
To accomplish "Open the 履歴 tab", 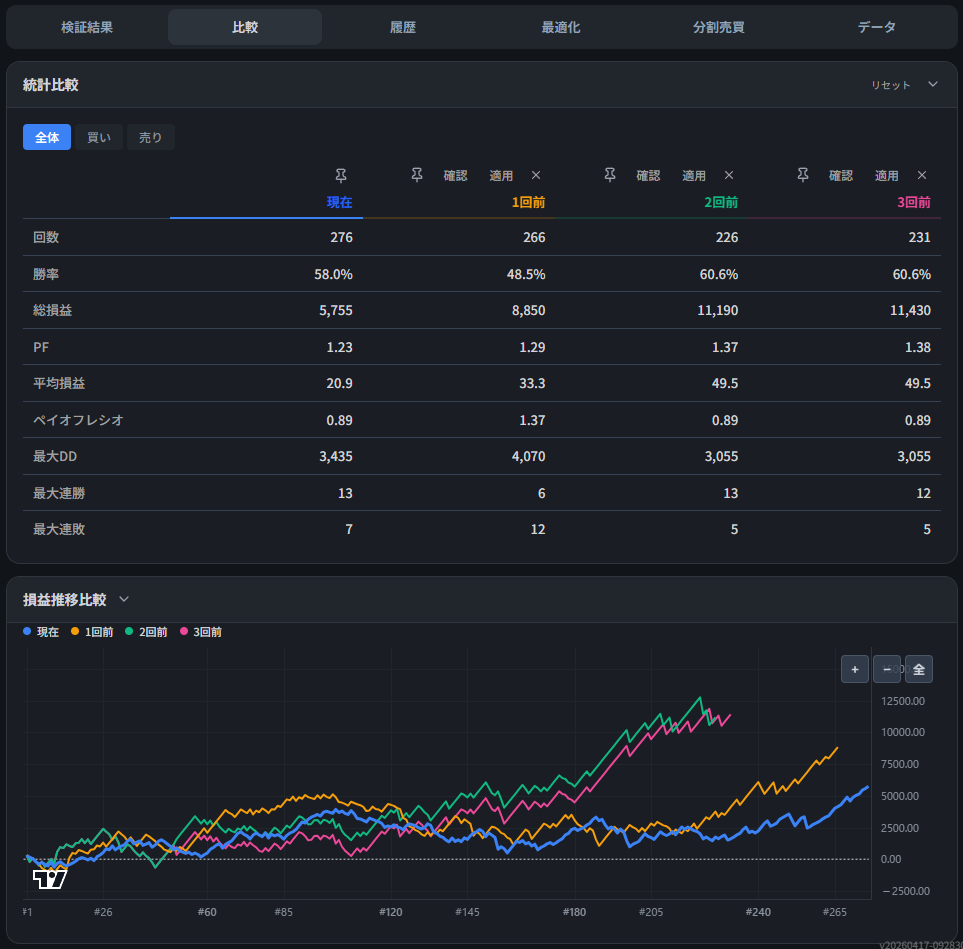I will (x=403, y=27).
